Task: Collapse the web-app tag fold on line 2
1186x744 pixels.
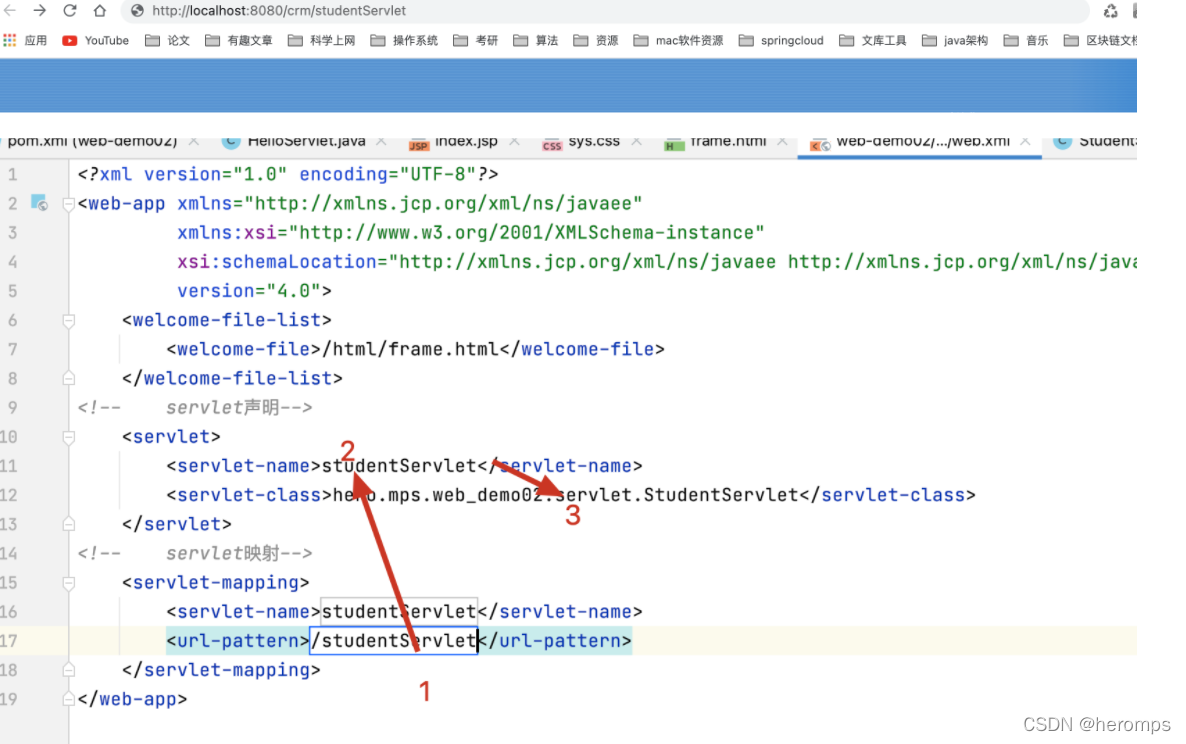Action: tap(68, 203)
